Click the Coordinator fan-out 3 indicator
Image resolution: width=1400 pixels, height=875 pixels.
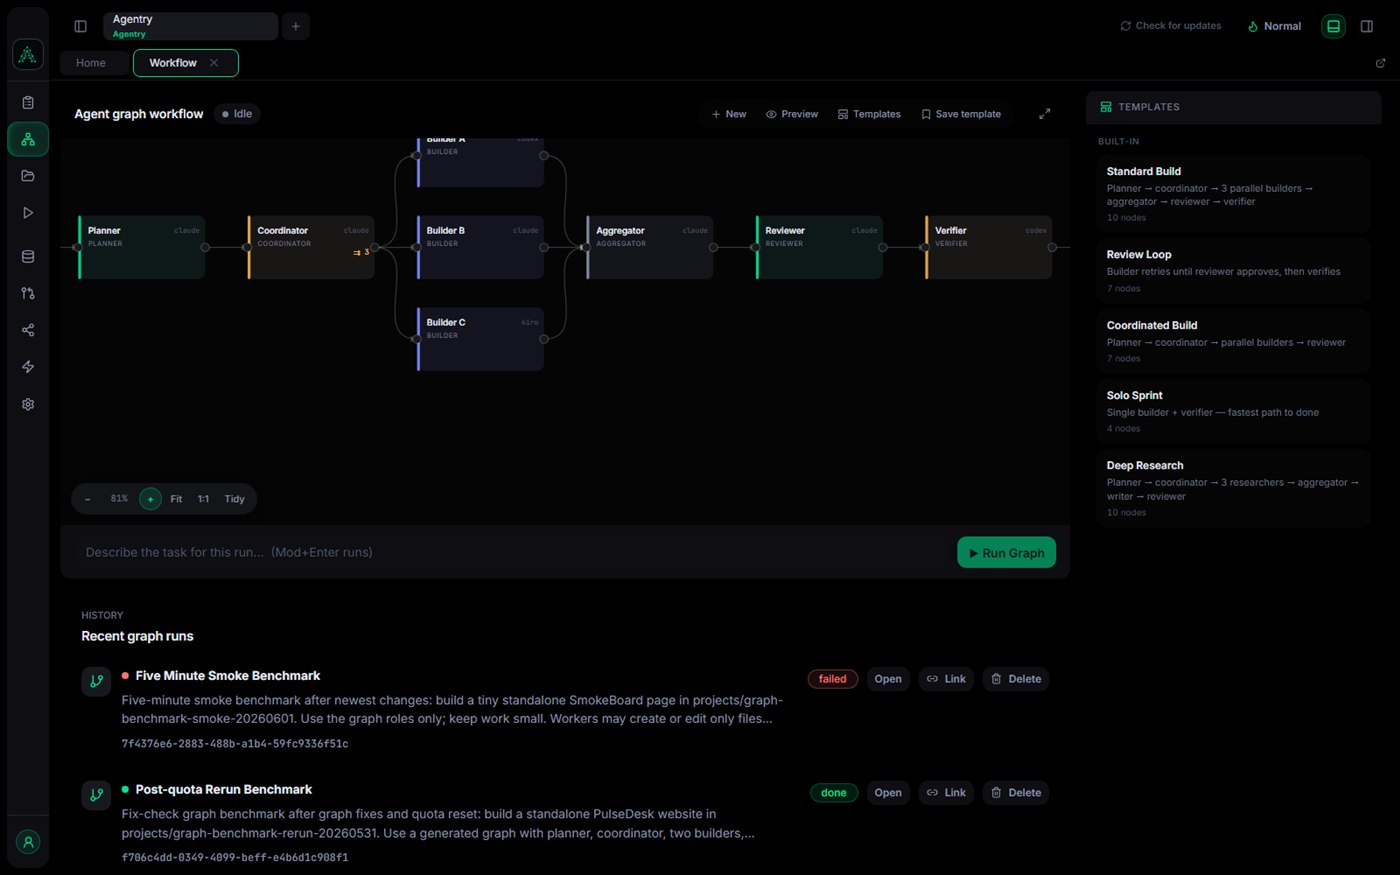click(361, 252)
